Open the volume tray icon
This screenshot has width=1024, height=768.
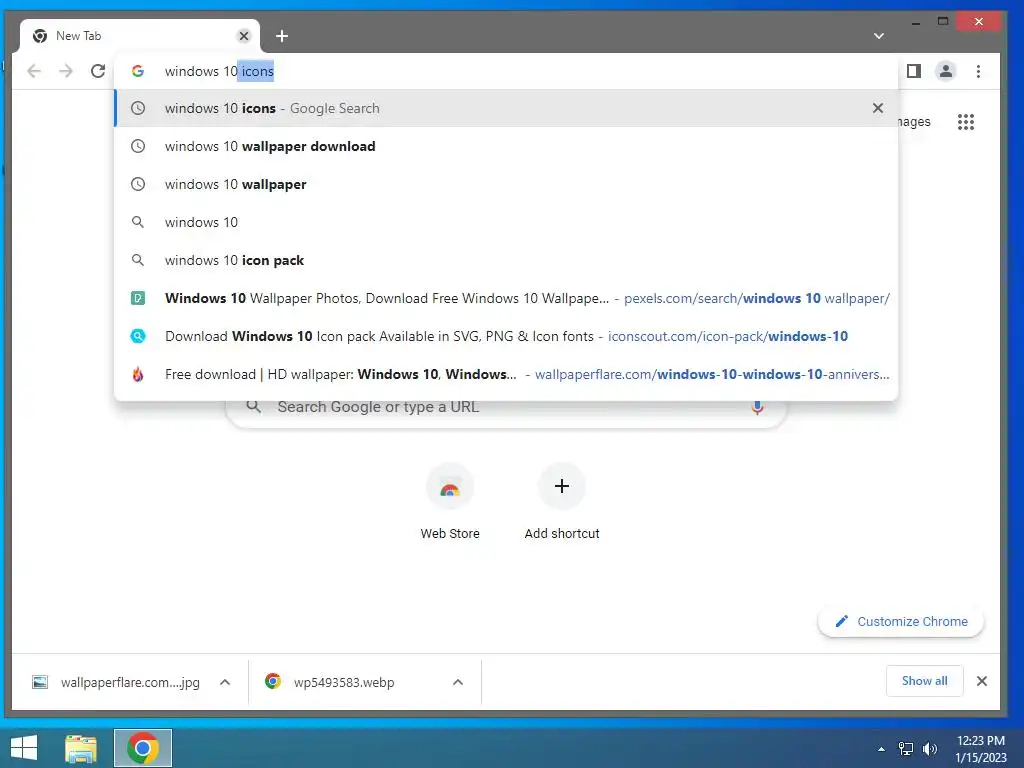(x=930, y=749)
